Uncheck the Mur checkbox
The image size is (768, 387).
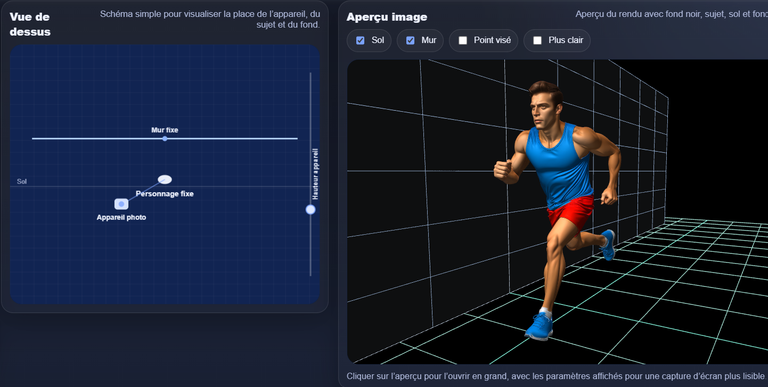point(410,41)
